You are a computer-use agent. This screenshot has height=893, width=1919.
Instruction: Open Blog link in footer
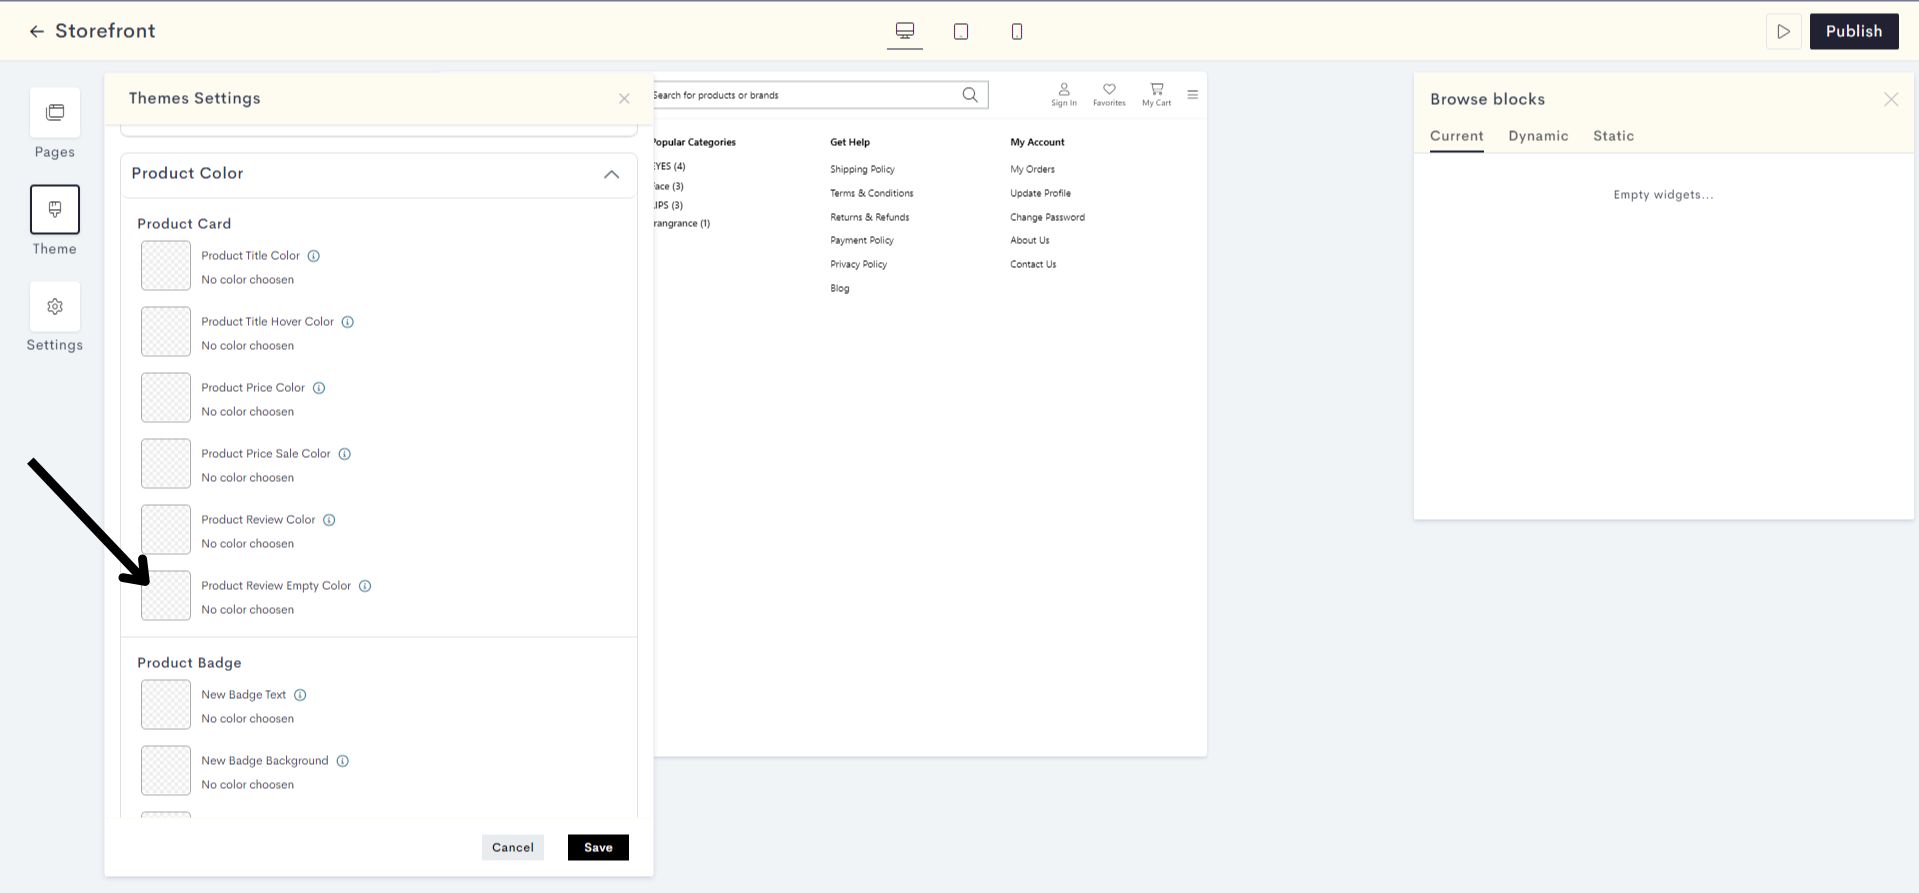pos(839,288)
